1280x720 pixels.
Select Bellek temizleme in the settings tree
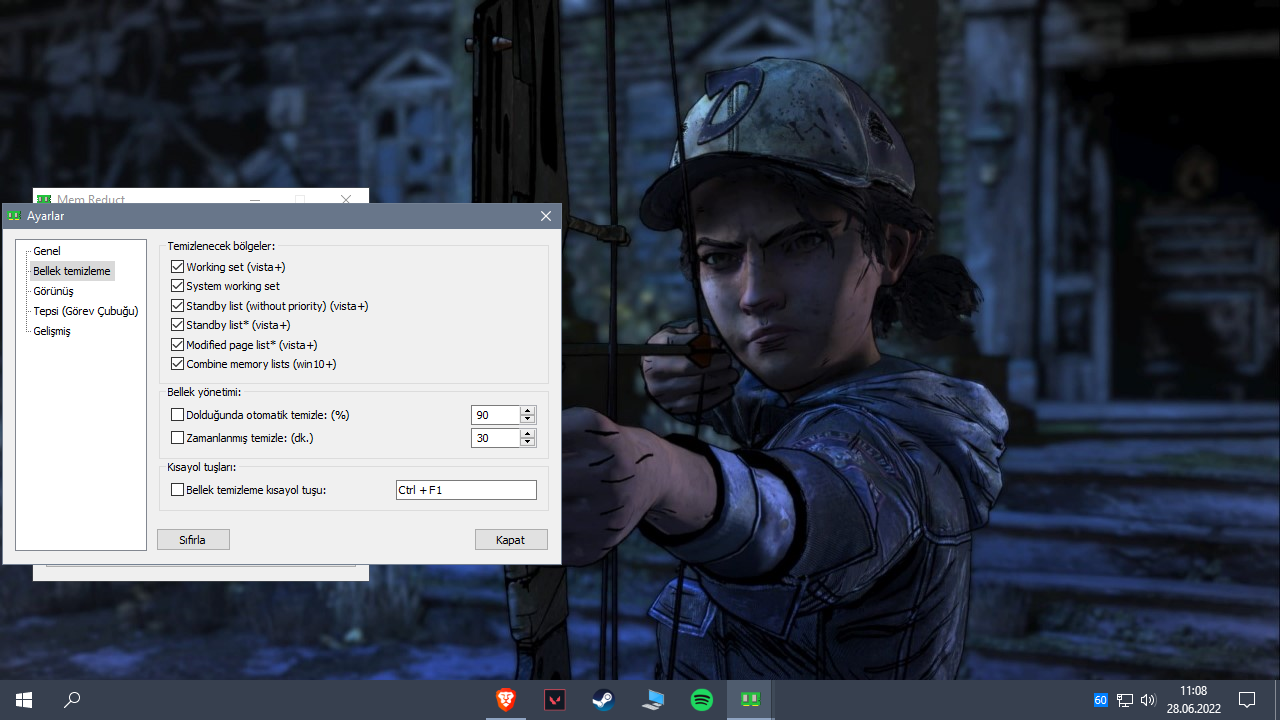[x=72, y=271]
